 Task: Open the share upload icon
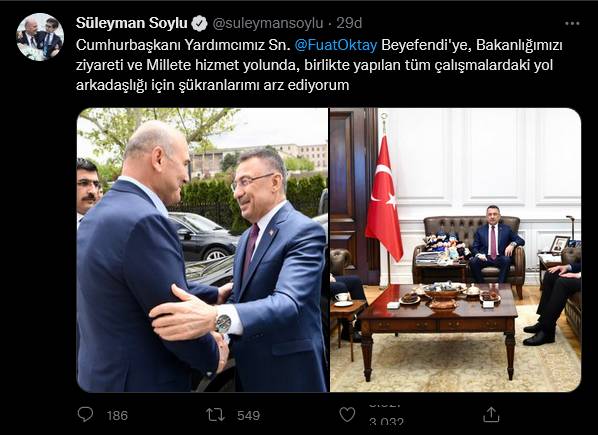[491, 414]
